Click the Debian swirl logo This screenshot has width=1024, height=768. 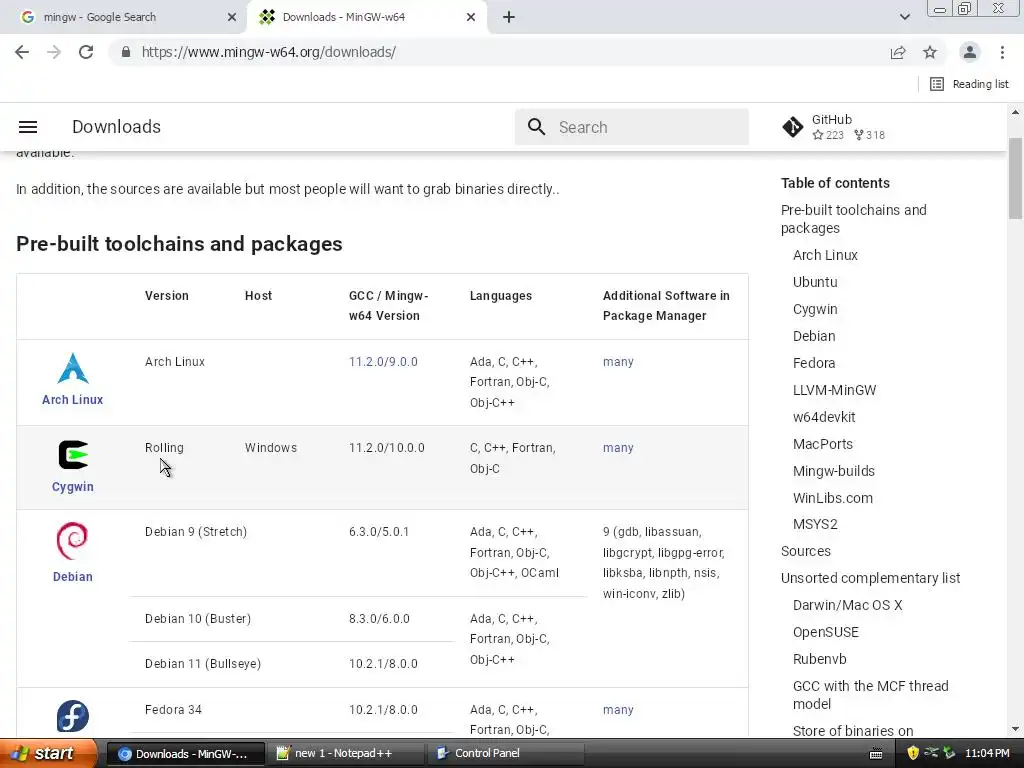tap(72, 541)
